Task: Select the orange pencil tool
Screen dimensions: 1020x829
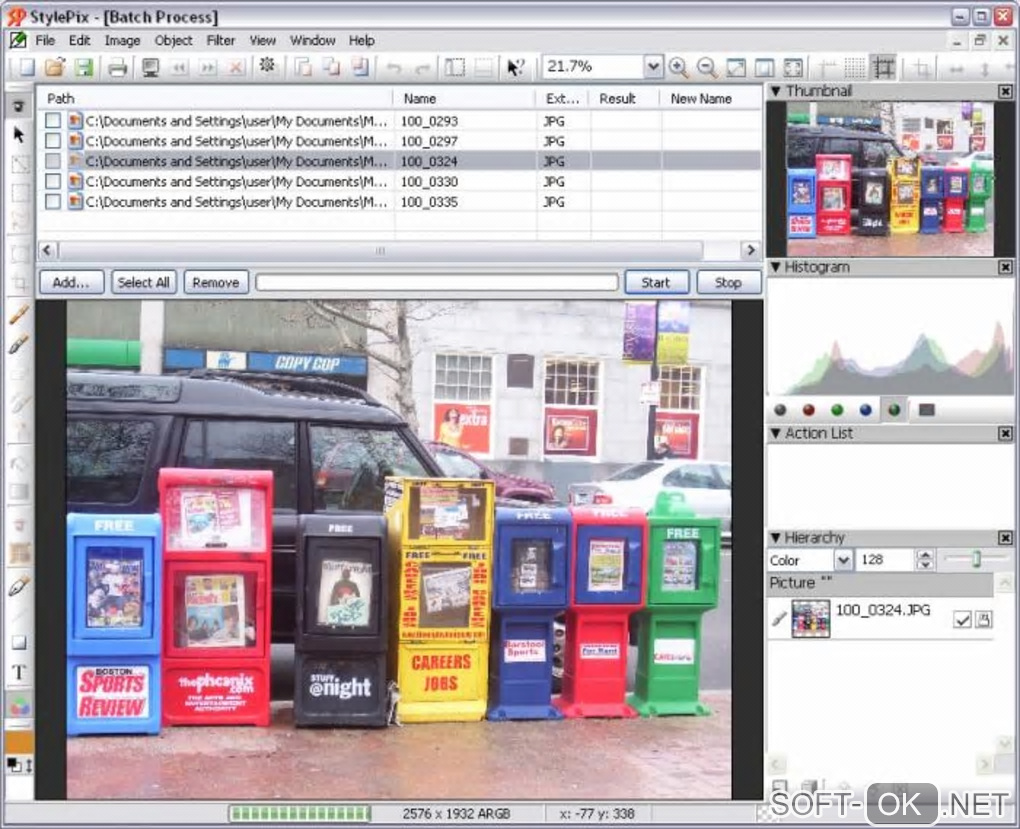Action: [x=19, y=315]
